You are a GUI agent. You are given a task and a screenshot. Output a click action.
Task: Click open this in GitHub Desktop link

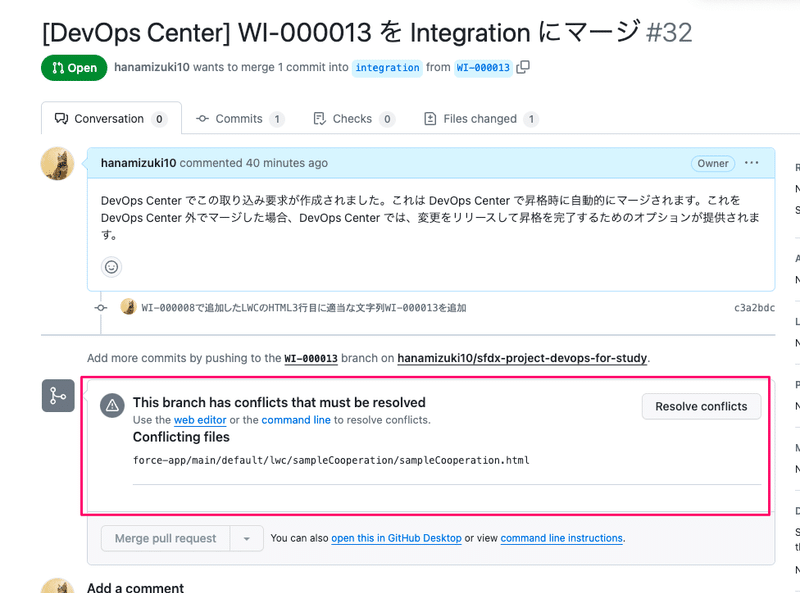coord(396,538)
